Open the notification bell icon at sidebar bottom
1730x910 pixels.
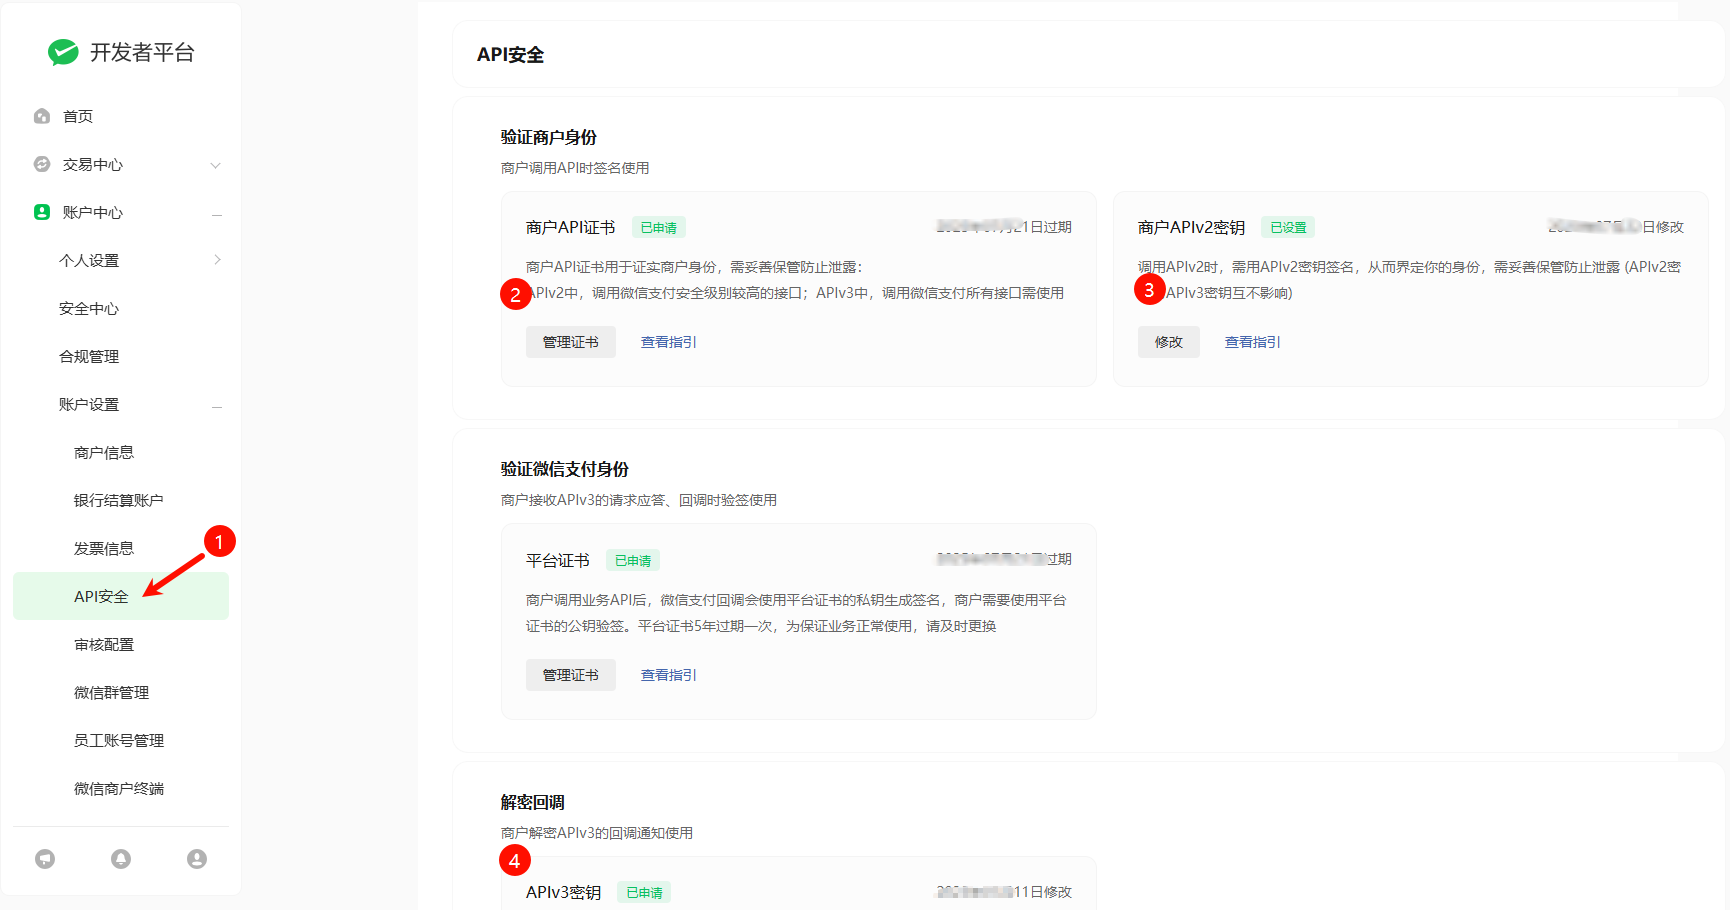click(x=121, y=859)
